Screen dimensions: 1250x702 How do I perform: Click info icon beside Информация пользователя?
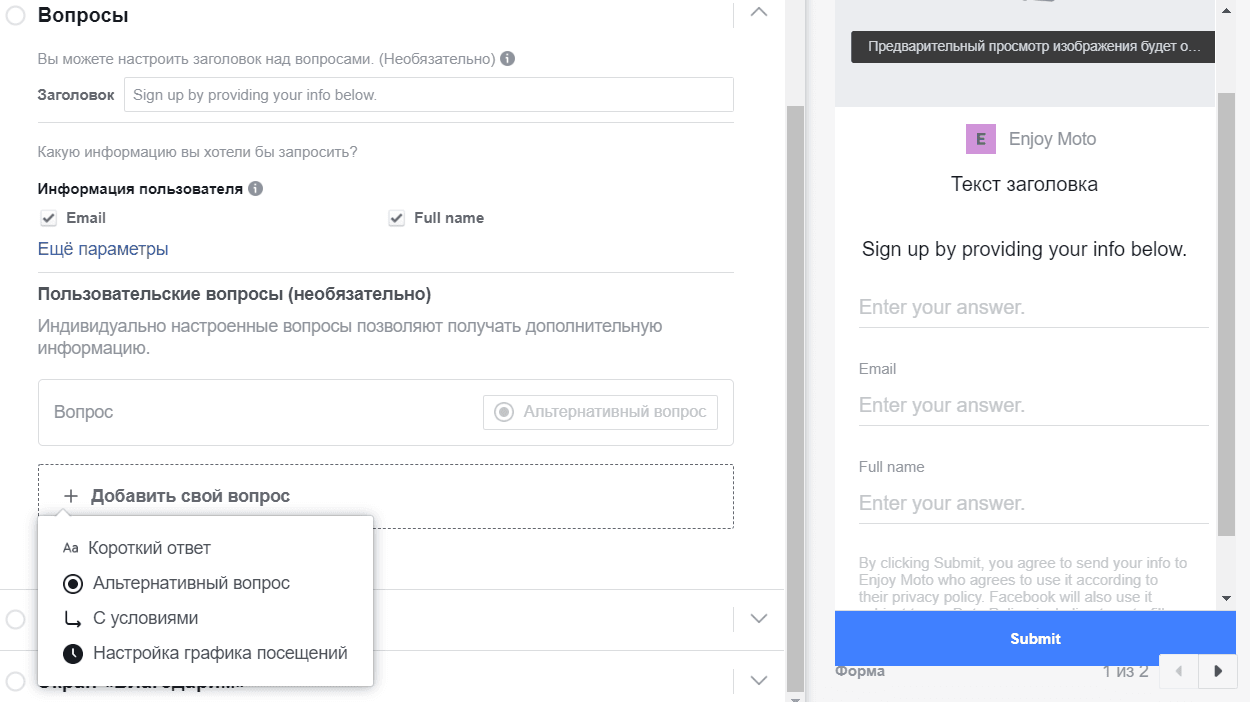pos(255,188)
